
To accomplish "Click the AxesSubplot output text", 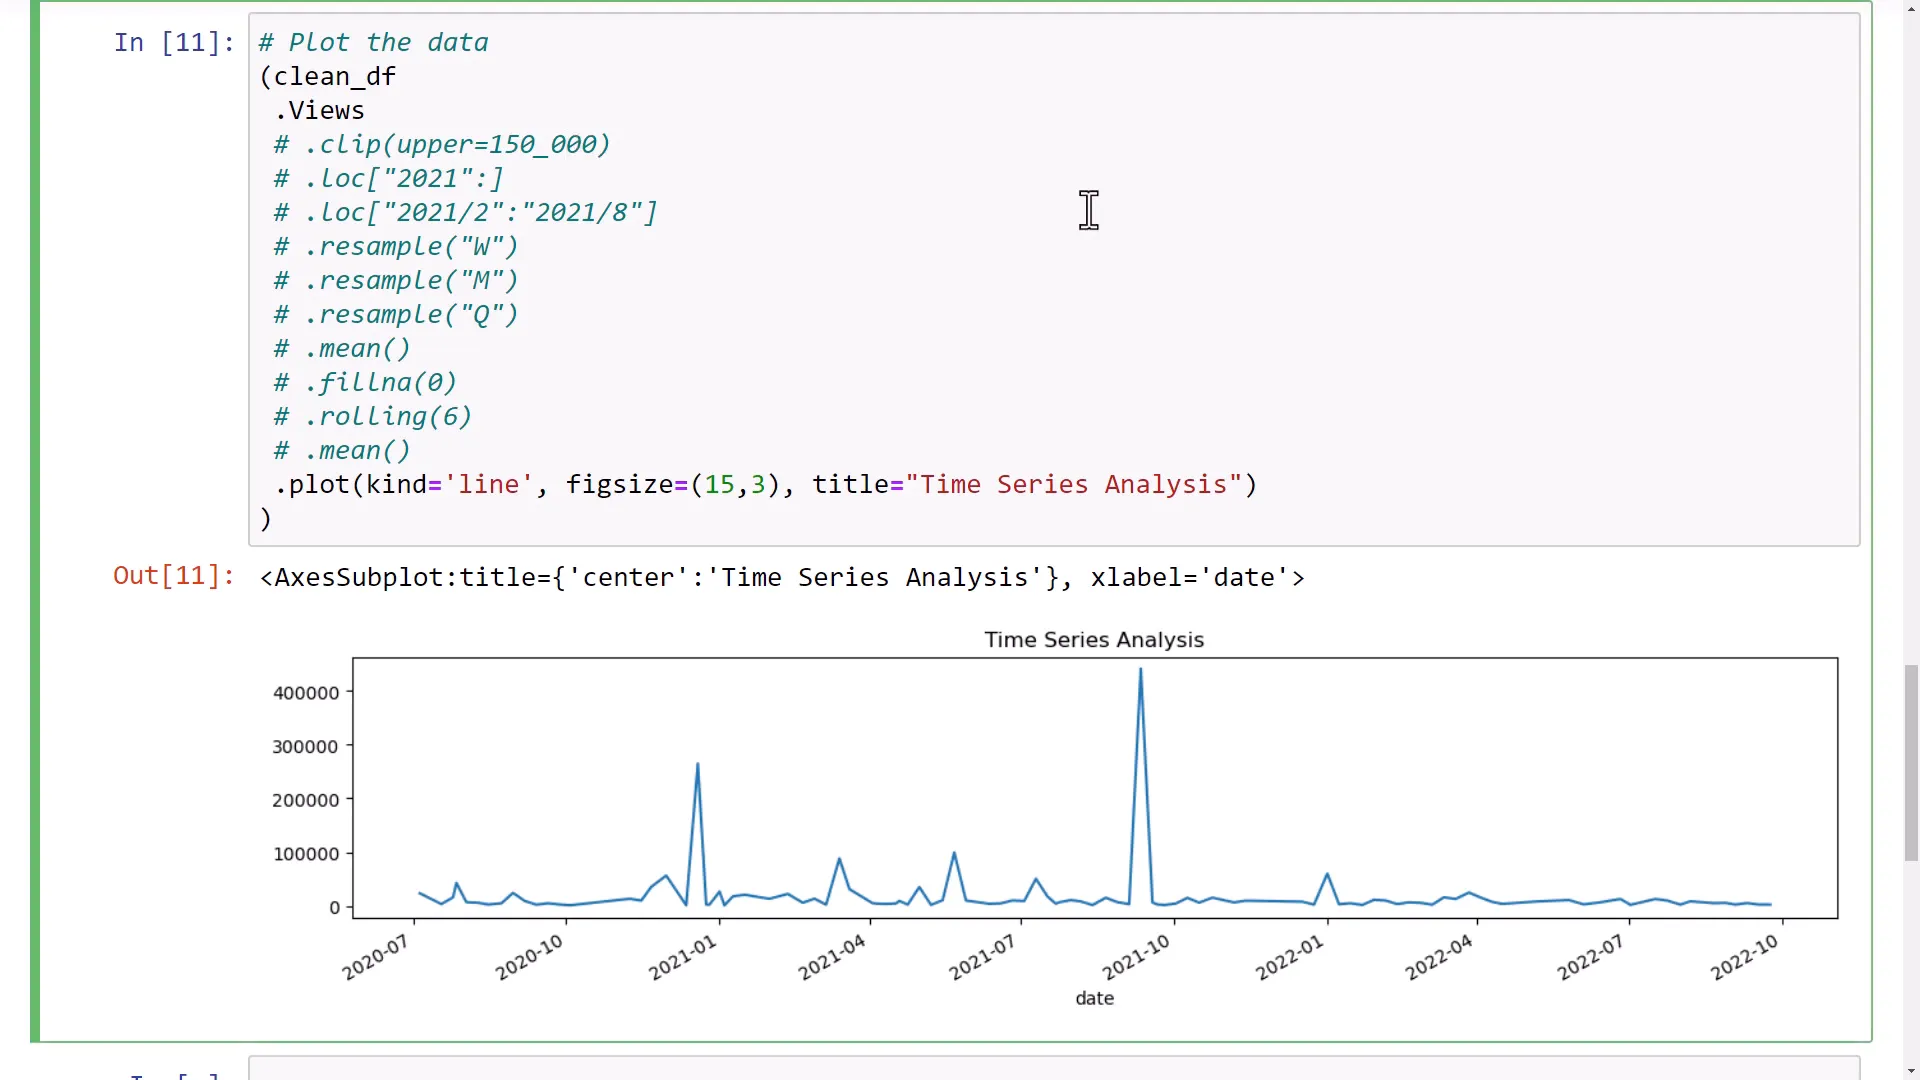I will pos(781,578).
